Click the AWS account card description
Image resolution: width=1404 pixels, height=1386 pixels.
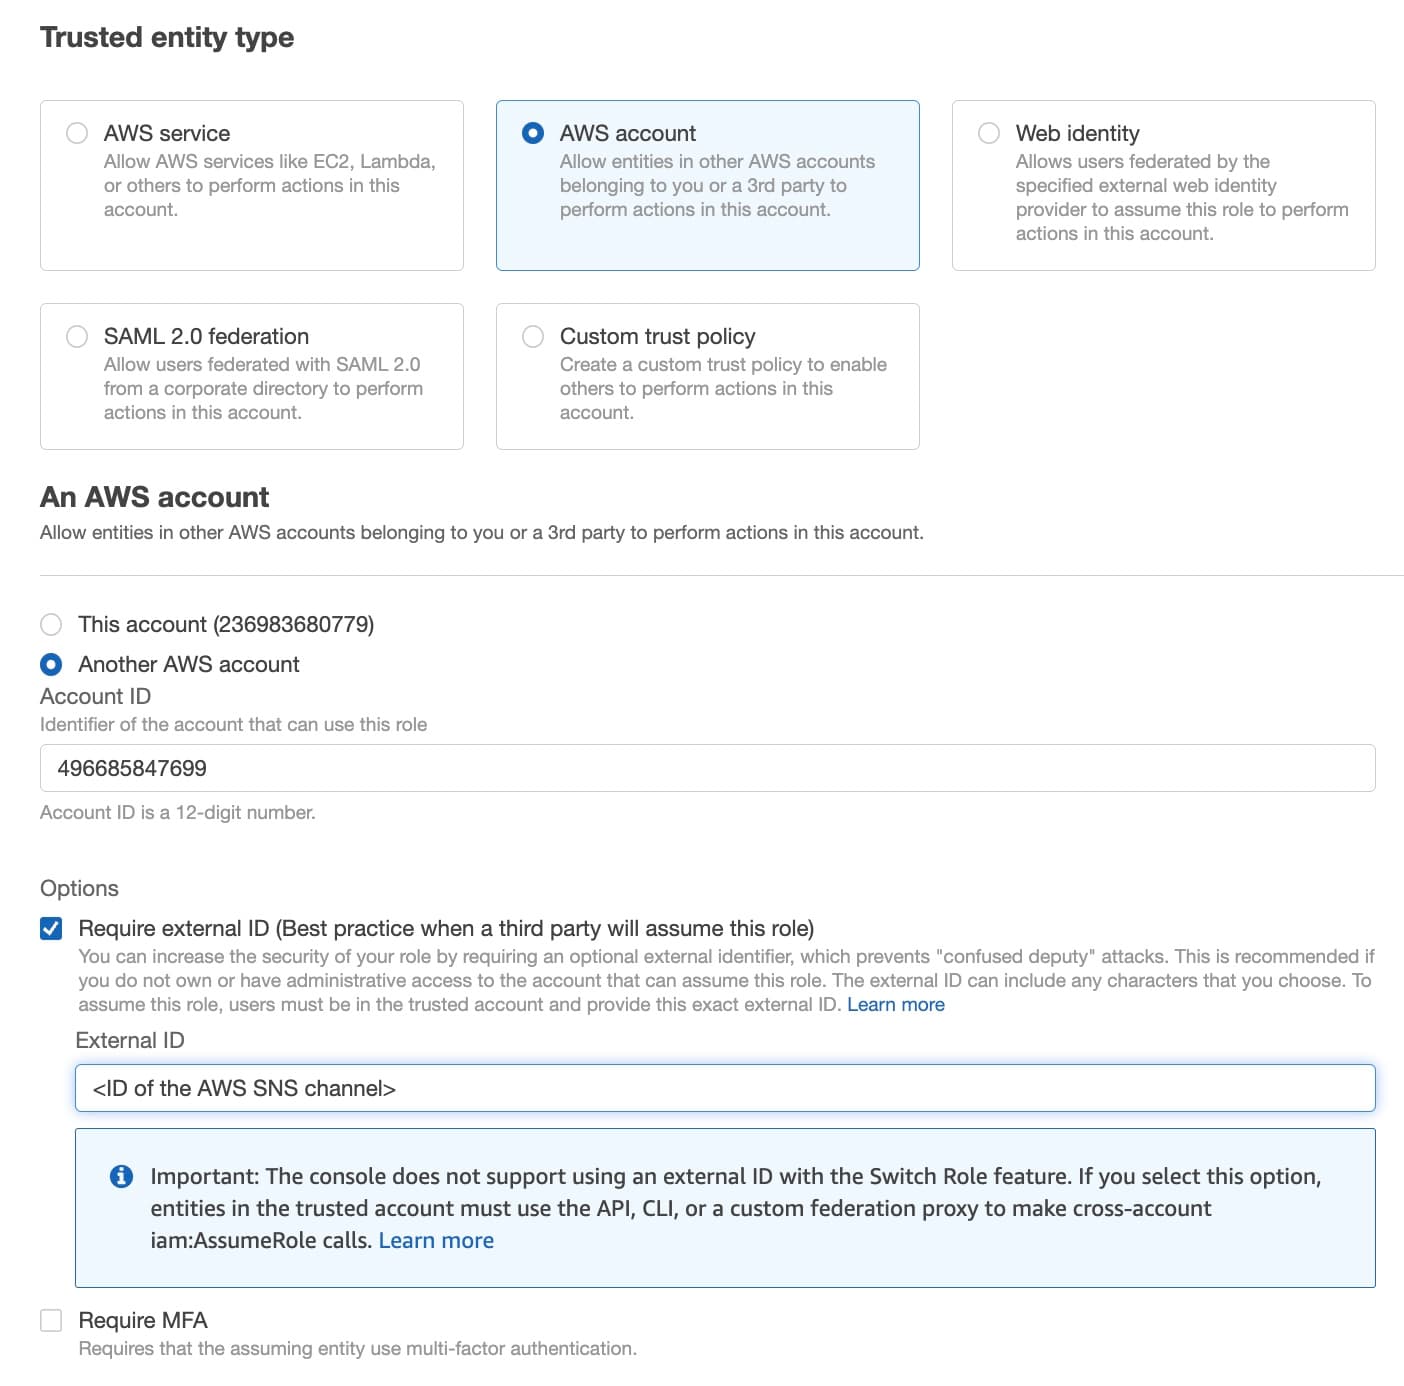click(716, 185)
